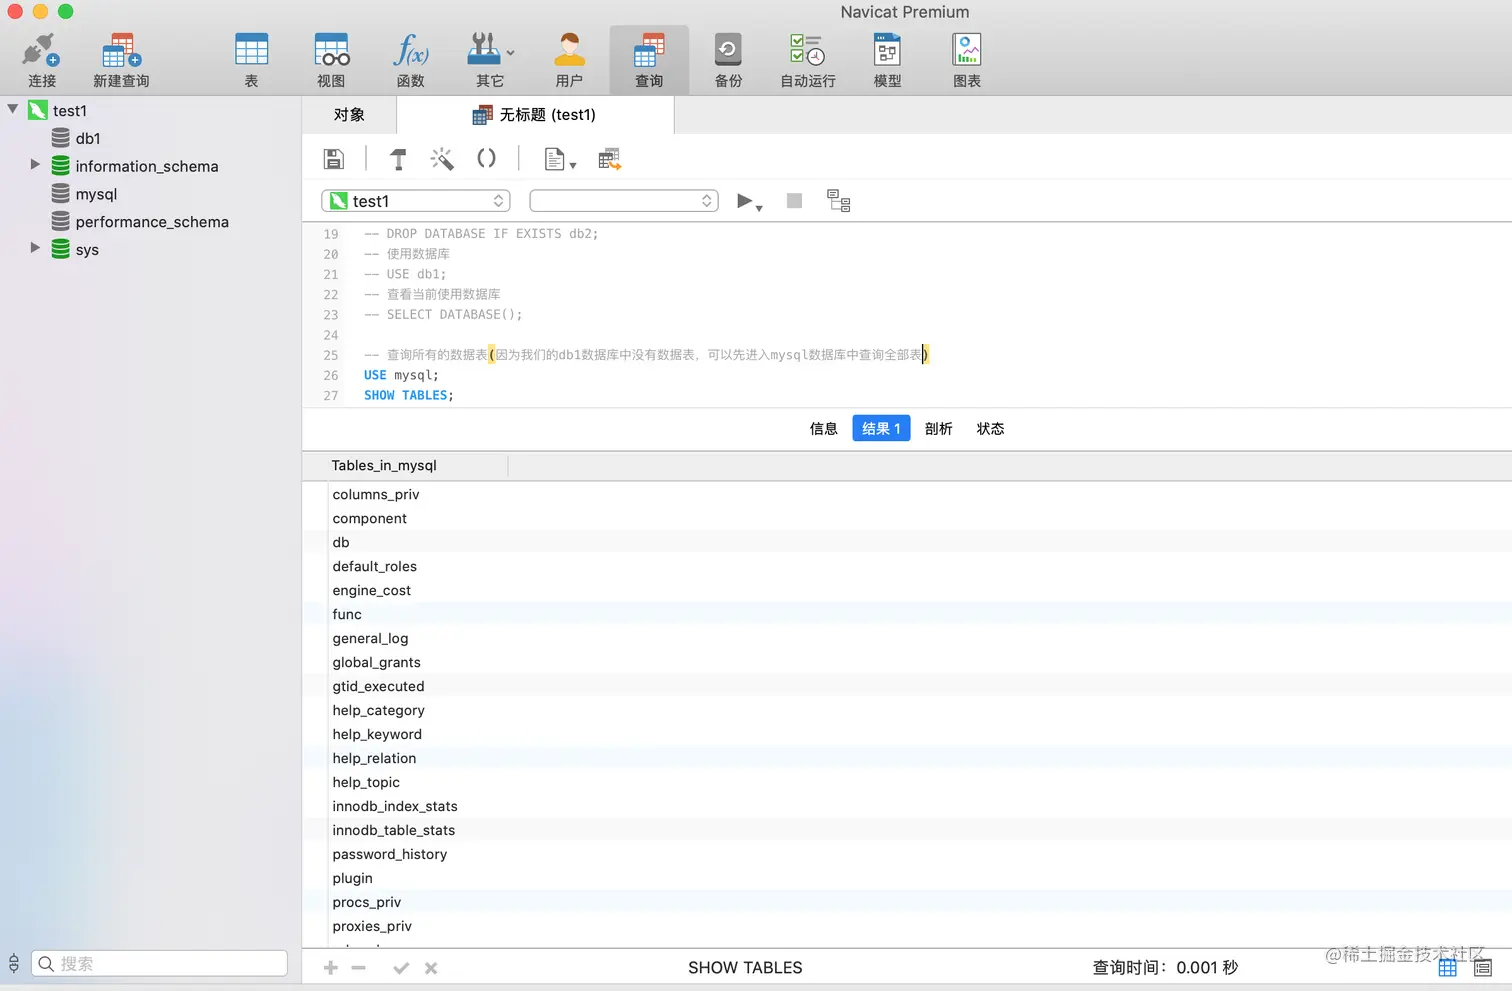Open the 状态 status tab
1512x991 pixels.
[x=990, y=428]
